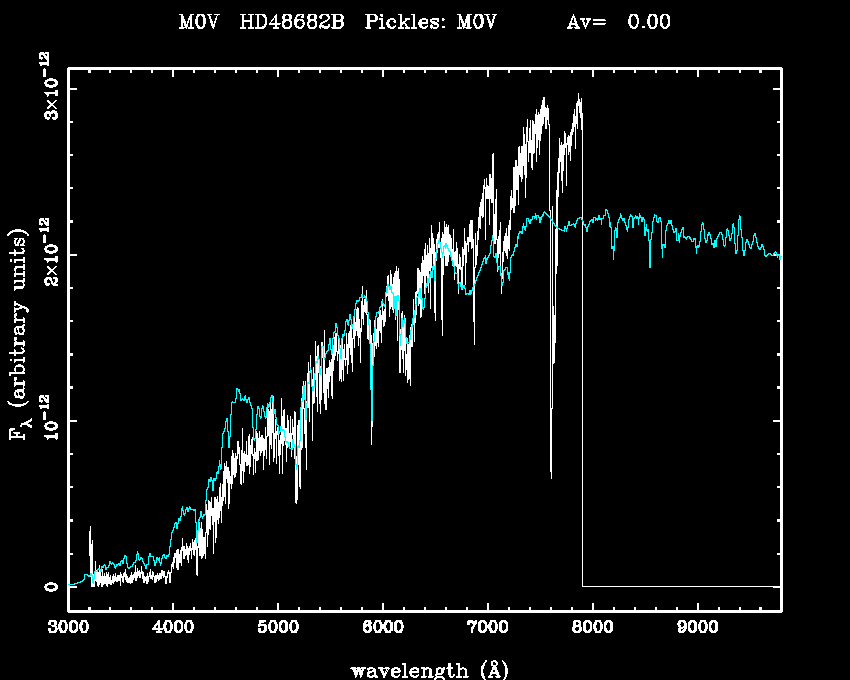
Task: Click the 7000 x-axis tick label
Action: [487, 627]
